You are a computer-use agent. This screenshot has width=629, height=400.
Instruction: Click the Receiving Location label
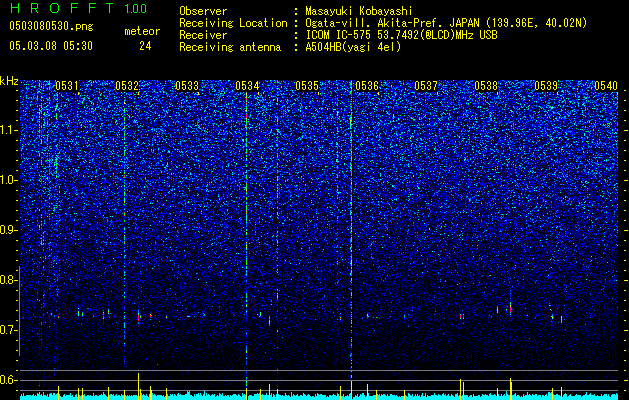coord(233,23)
